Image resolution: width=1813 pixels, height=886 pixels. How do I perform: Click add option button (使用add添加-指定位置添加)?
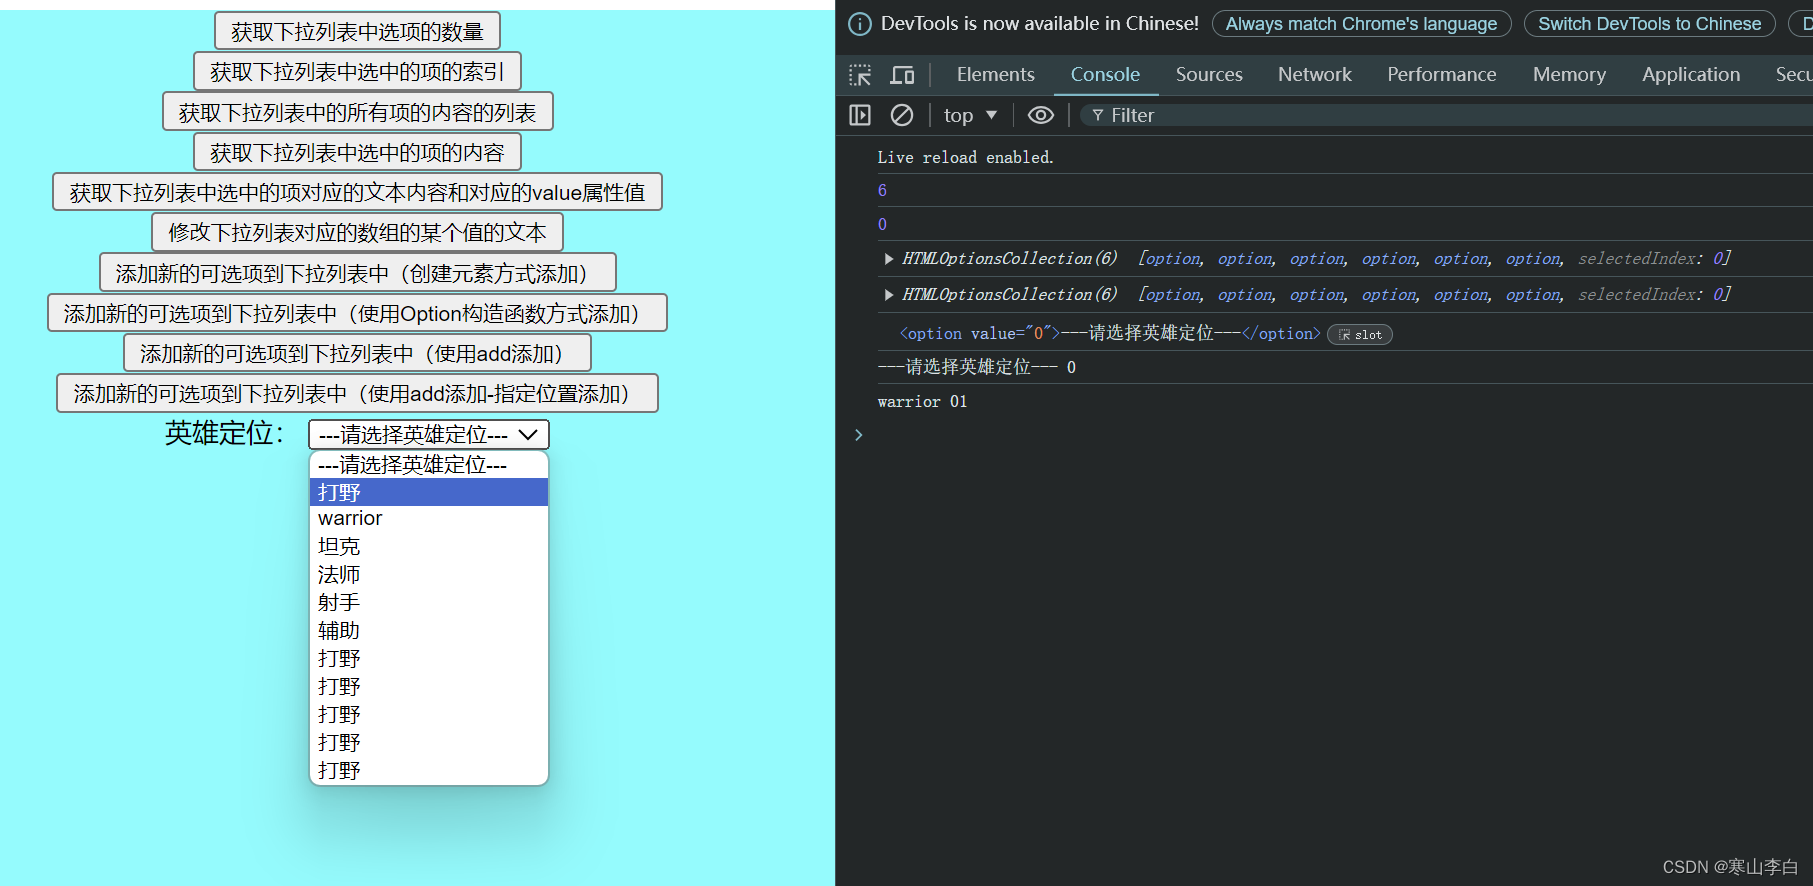pos(357,393)
